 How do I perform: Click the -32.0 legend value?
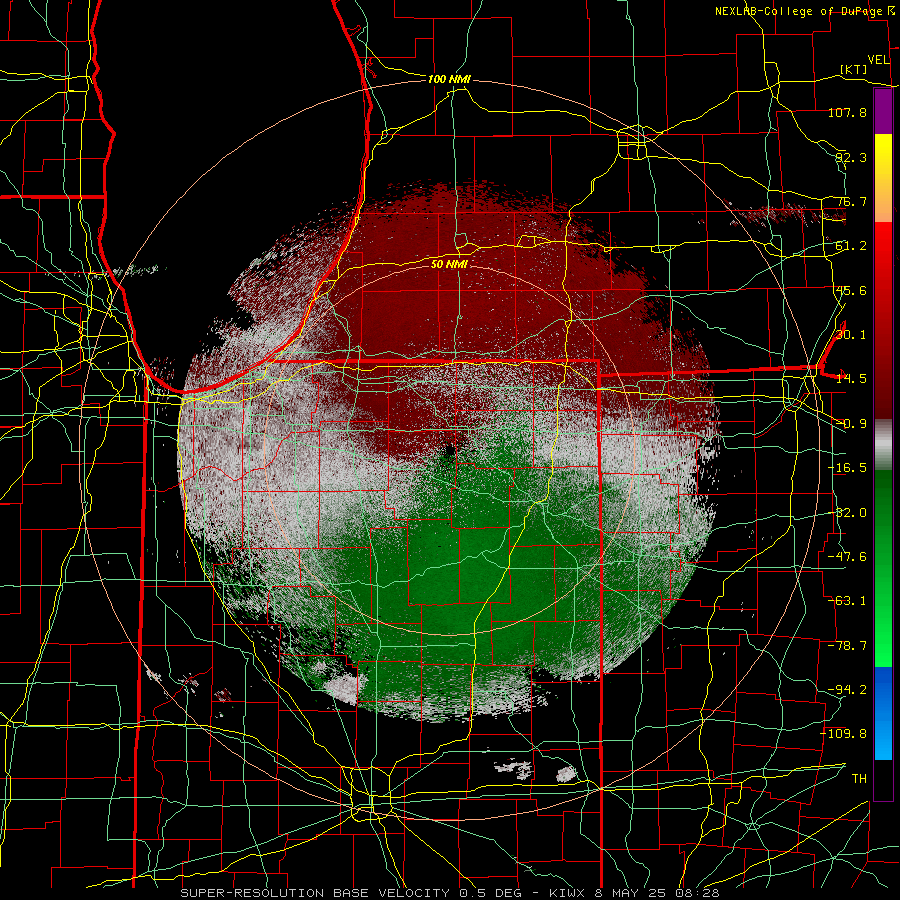click(847, 513)
